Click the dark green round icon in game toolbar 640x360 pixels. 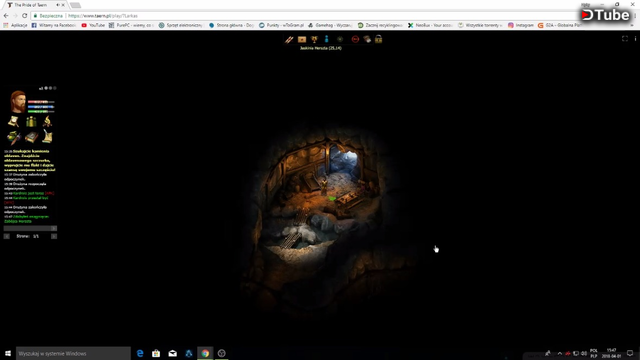(x=340, y=39)
